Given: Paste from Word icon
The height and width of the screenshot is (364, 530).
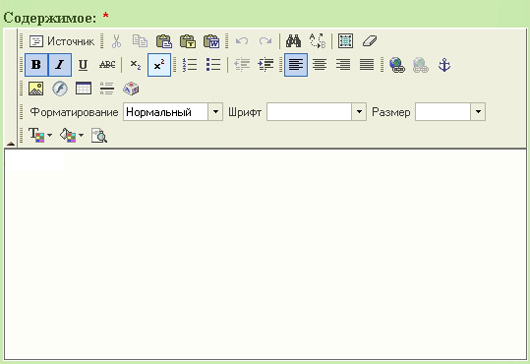Looking at the screenshot, I should pos(211,41).
